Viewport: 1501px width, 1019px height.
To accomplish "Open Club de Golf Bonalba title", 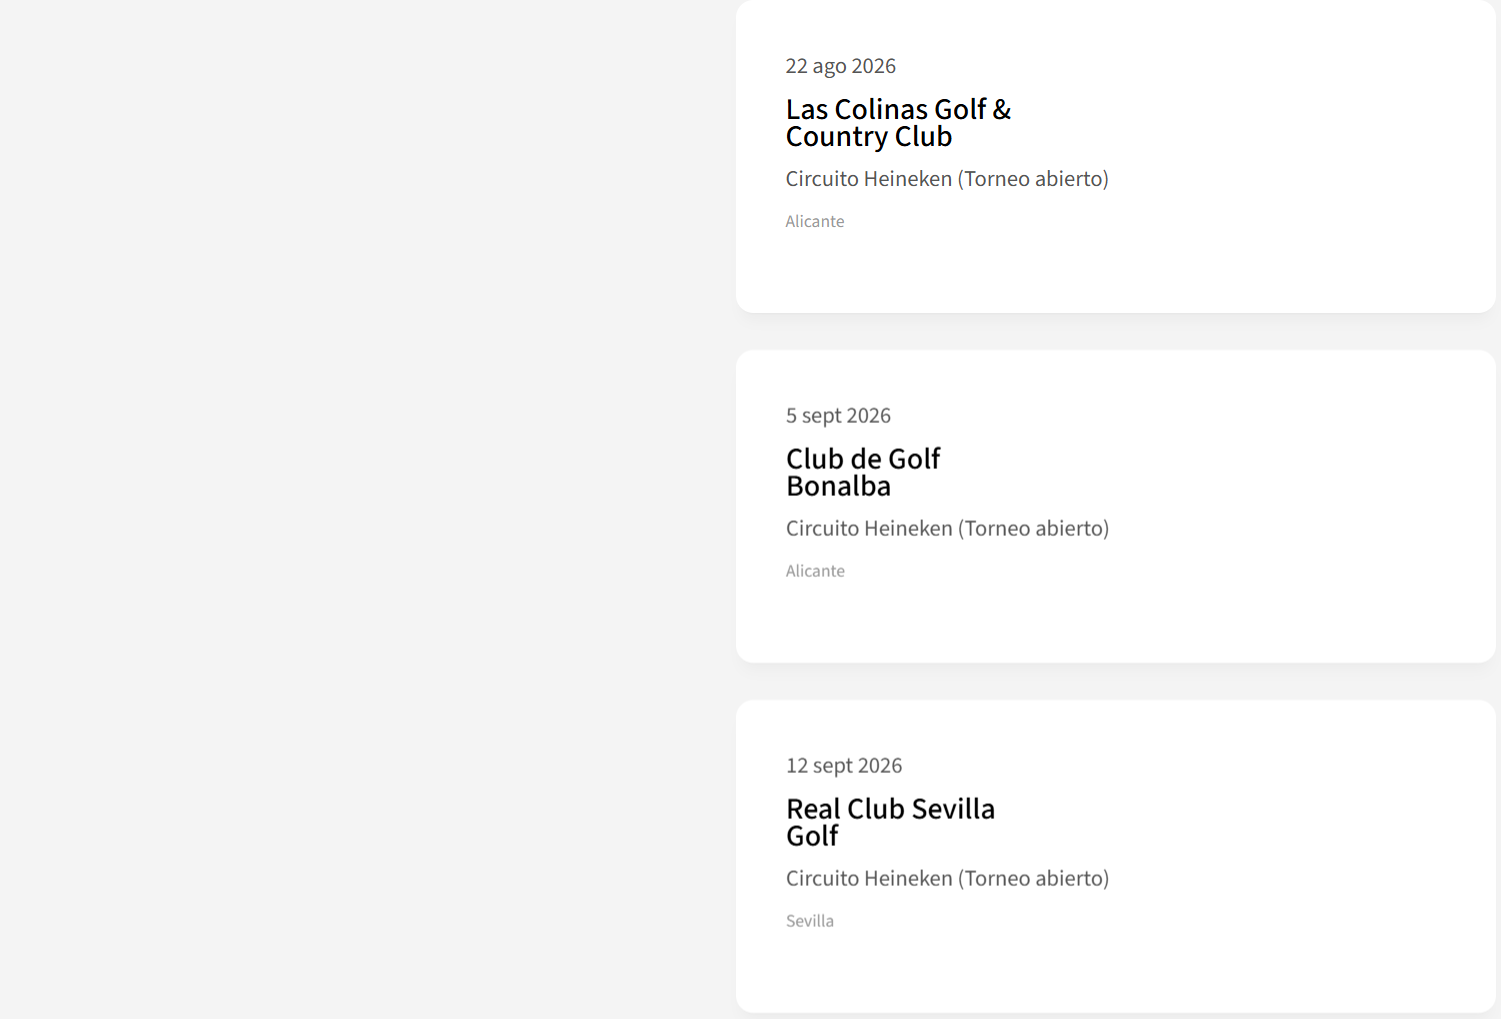I will (x=862, y=472).
